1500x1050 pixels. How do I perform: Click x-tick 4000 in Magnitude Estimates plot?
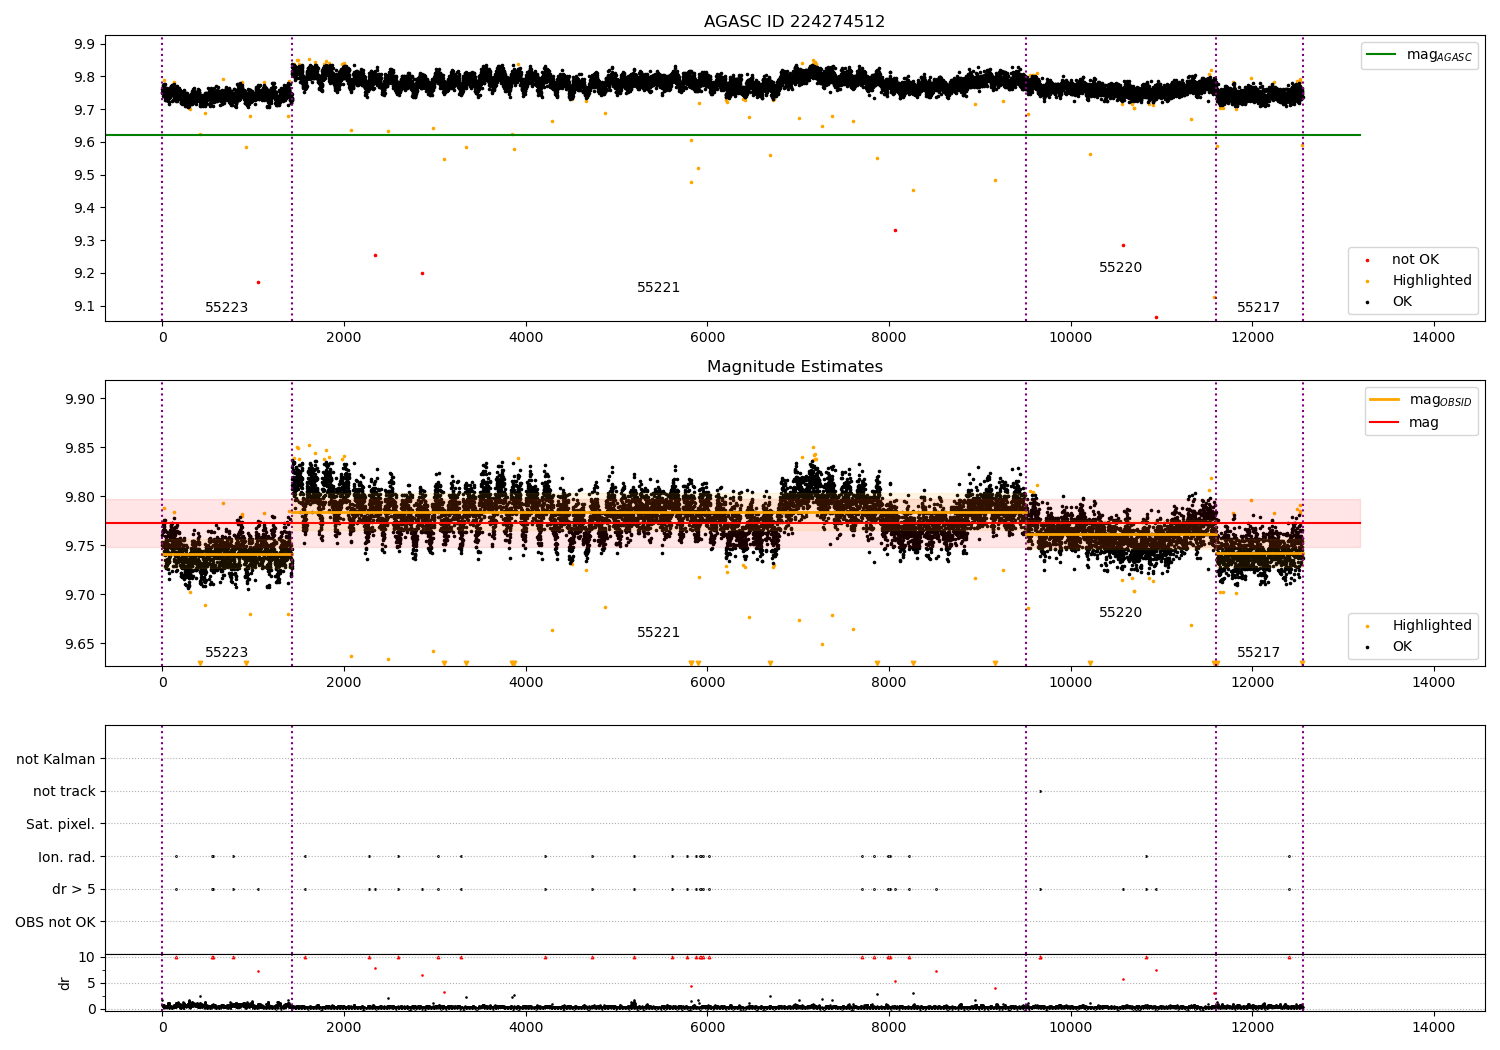click(x=525, y=683)
